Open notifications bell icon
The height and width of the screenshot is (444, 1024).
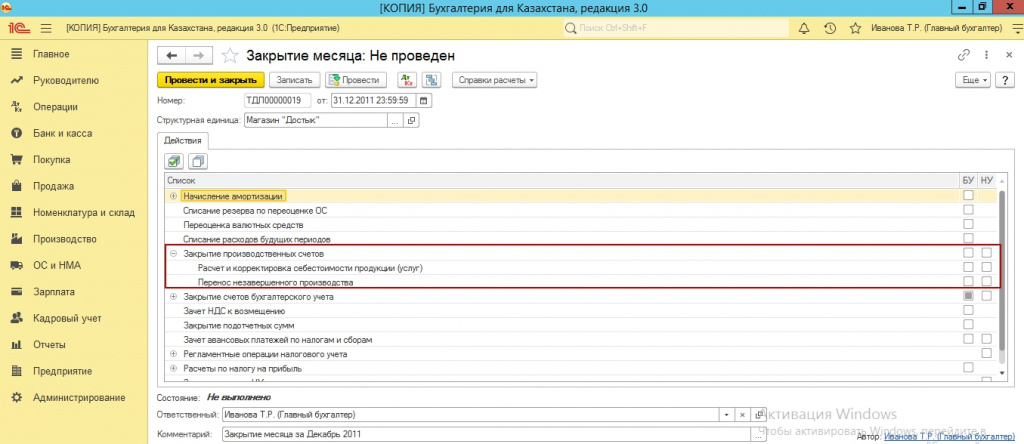(804, 29)
